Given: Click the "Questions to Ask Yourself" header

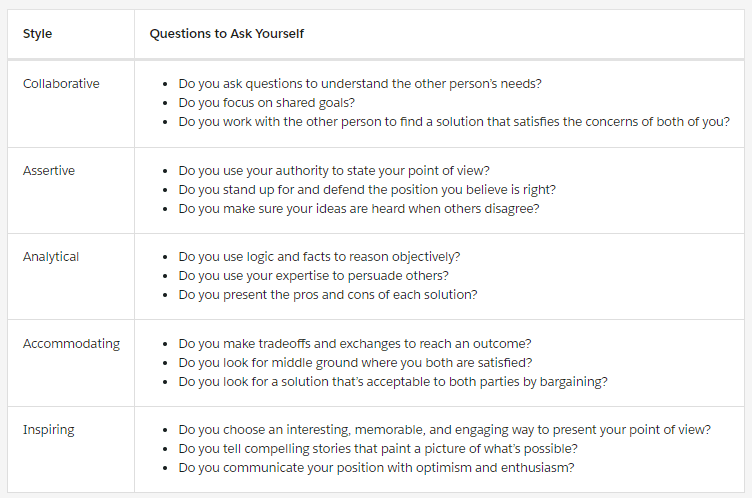Looking at the screenshot, I should [226, 34].
